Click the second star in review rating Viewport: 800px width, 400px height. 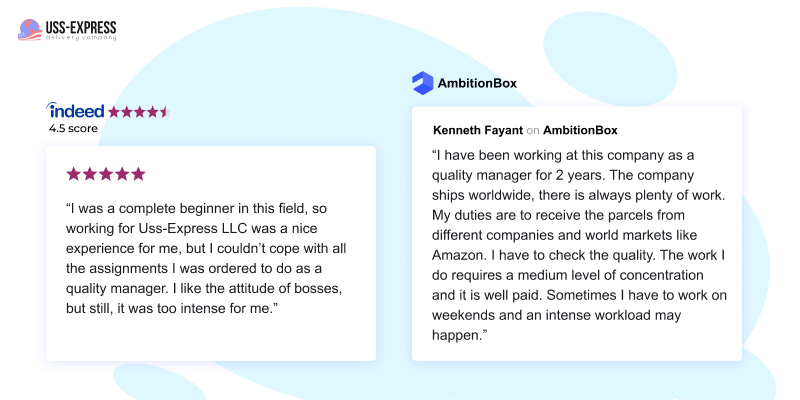pyautogui.click(x=90, y=174)
